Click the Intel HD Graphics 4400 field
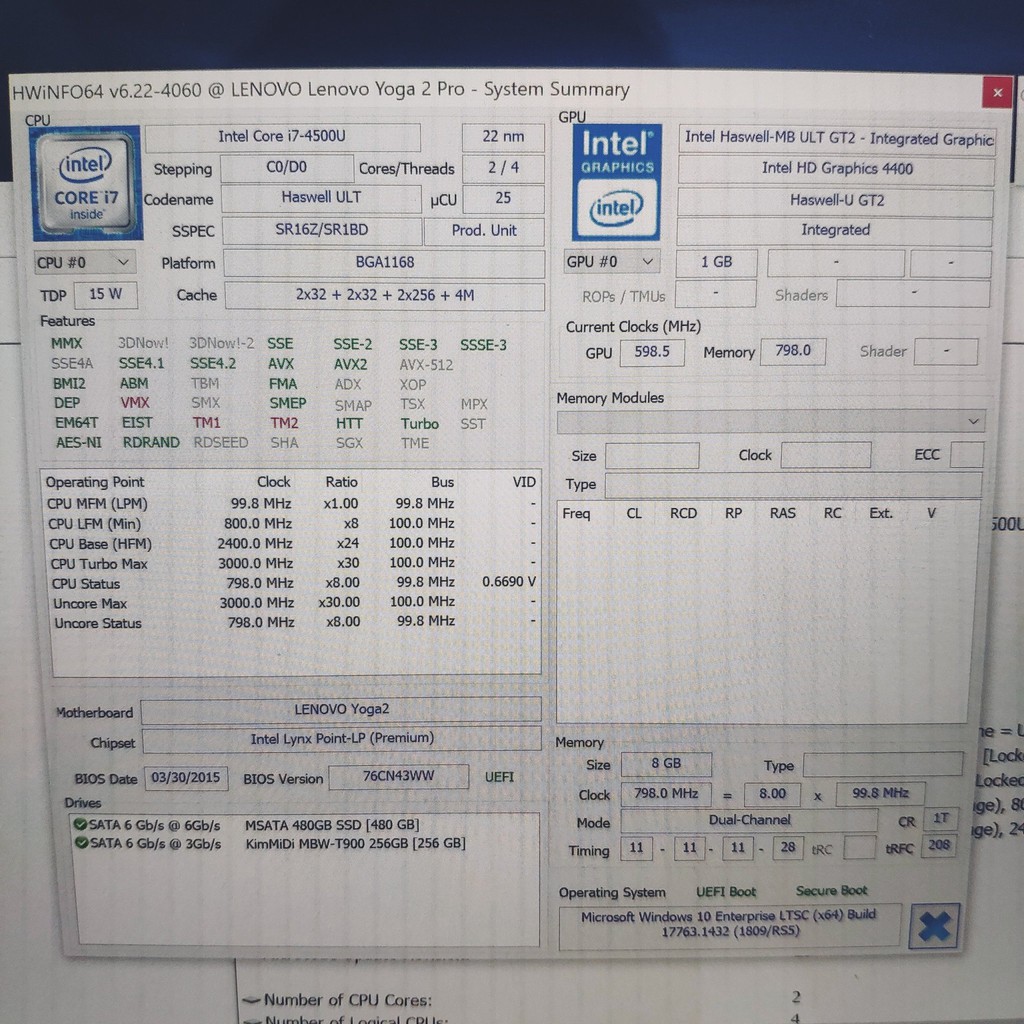1024x1024 pixels. (x=836, y=169)
